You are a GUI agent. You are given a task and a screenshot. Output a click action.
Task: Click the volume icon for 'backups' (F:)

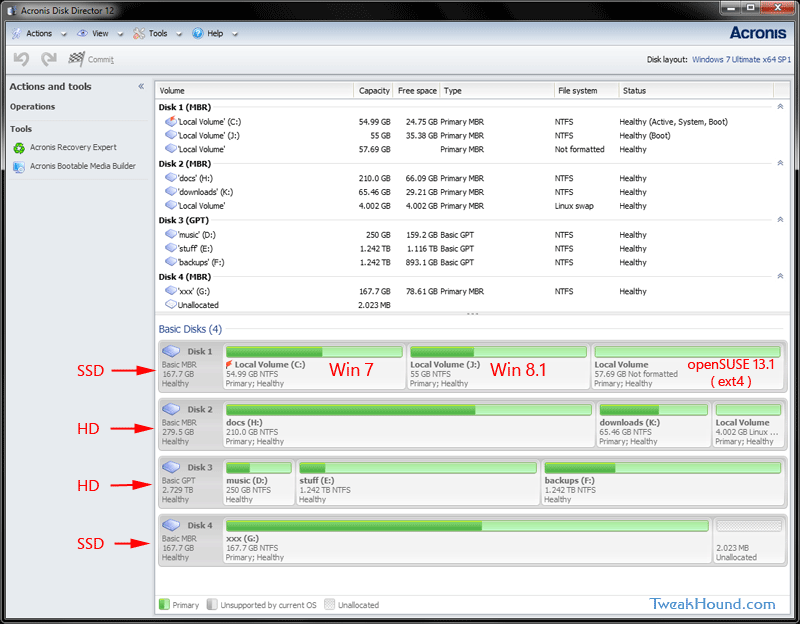pyautogui.click(x=171, y=262)
